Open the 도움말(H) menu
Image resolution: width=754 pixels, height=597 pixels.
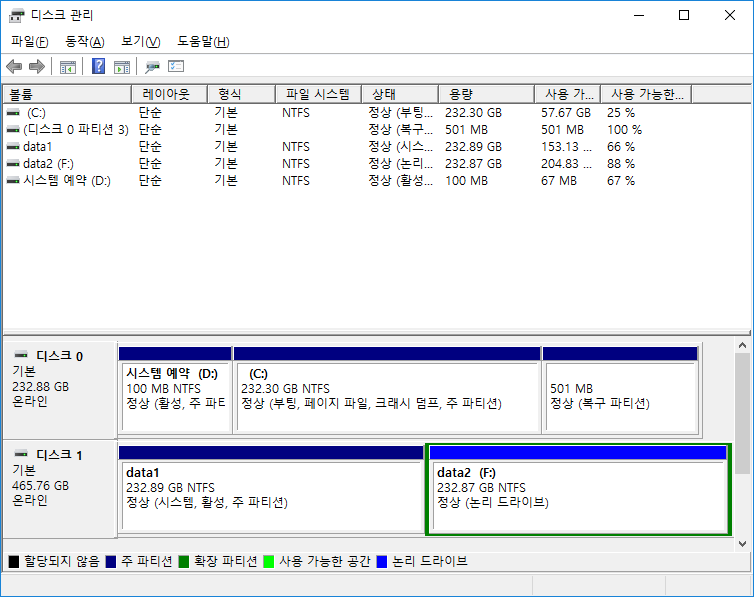coord(203,41)
